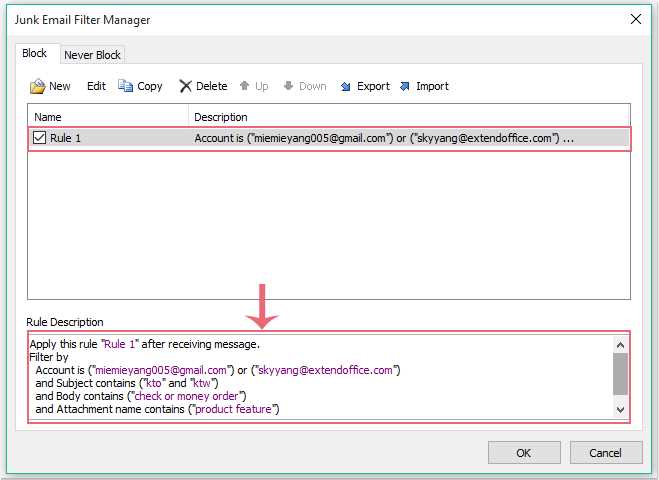Screen dimensions: 659x480
Task: Select Edit in the toolbar
Action: coord(96,86)
